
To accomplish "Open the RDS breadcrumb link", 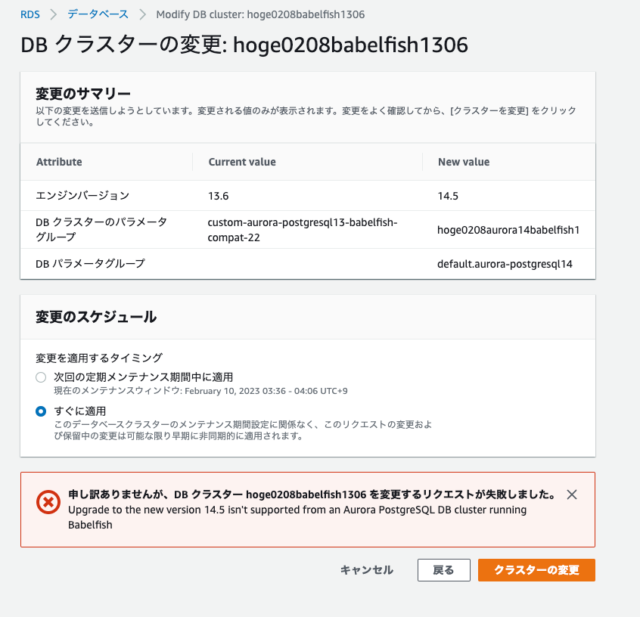I will [30, 15].
